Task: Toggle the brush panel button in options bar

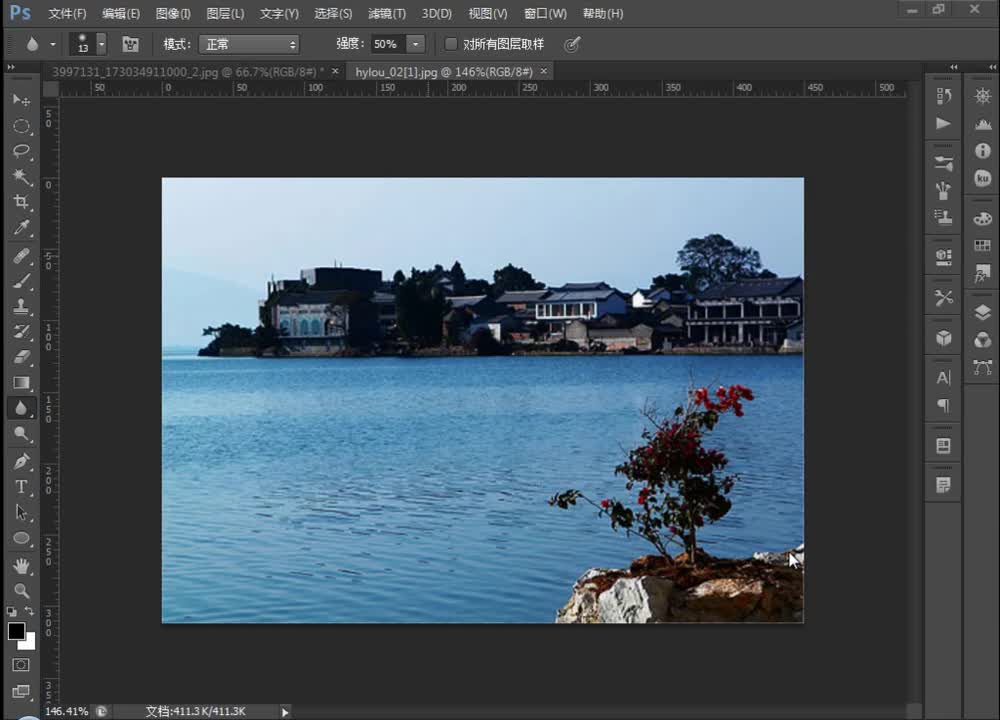Action: tap(130, 44)
